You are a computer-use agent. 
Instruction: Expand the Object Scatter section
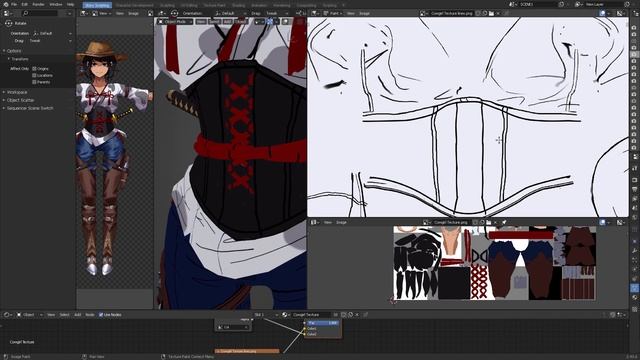19,100
